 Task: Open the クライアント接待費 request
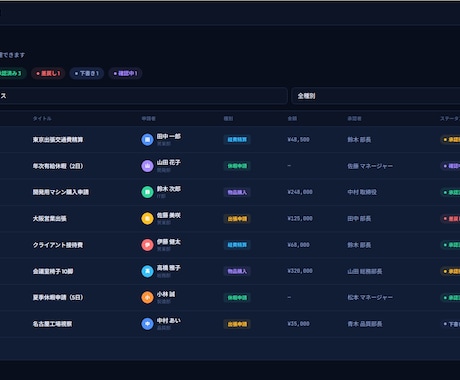click(x=58, y=245)
